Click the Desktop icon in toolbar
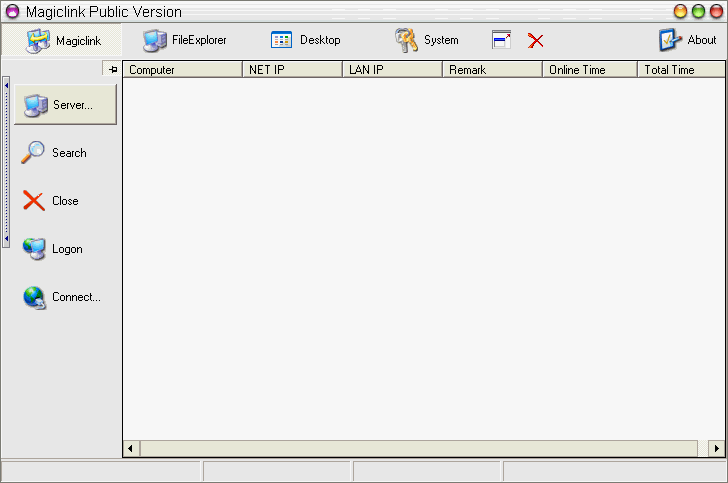The width and height of the screenshot is (728, 483). tap(281, 40)
